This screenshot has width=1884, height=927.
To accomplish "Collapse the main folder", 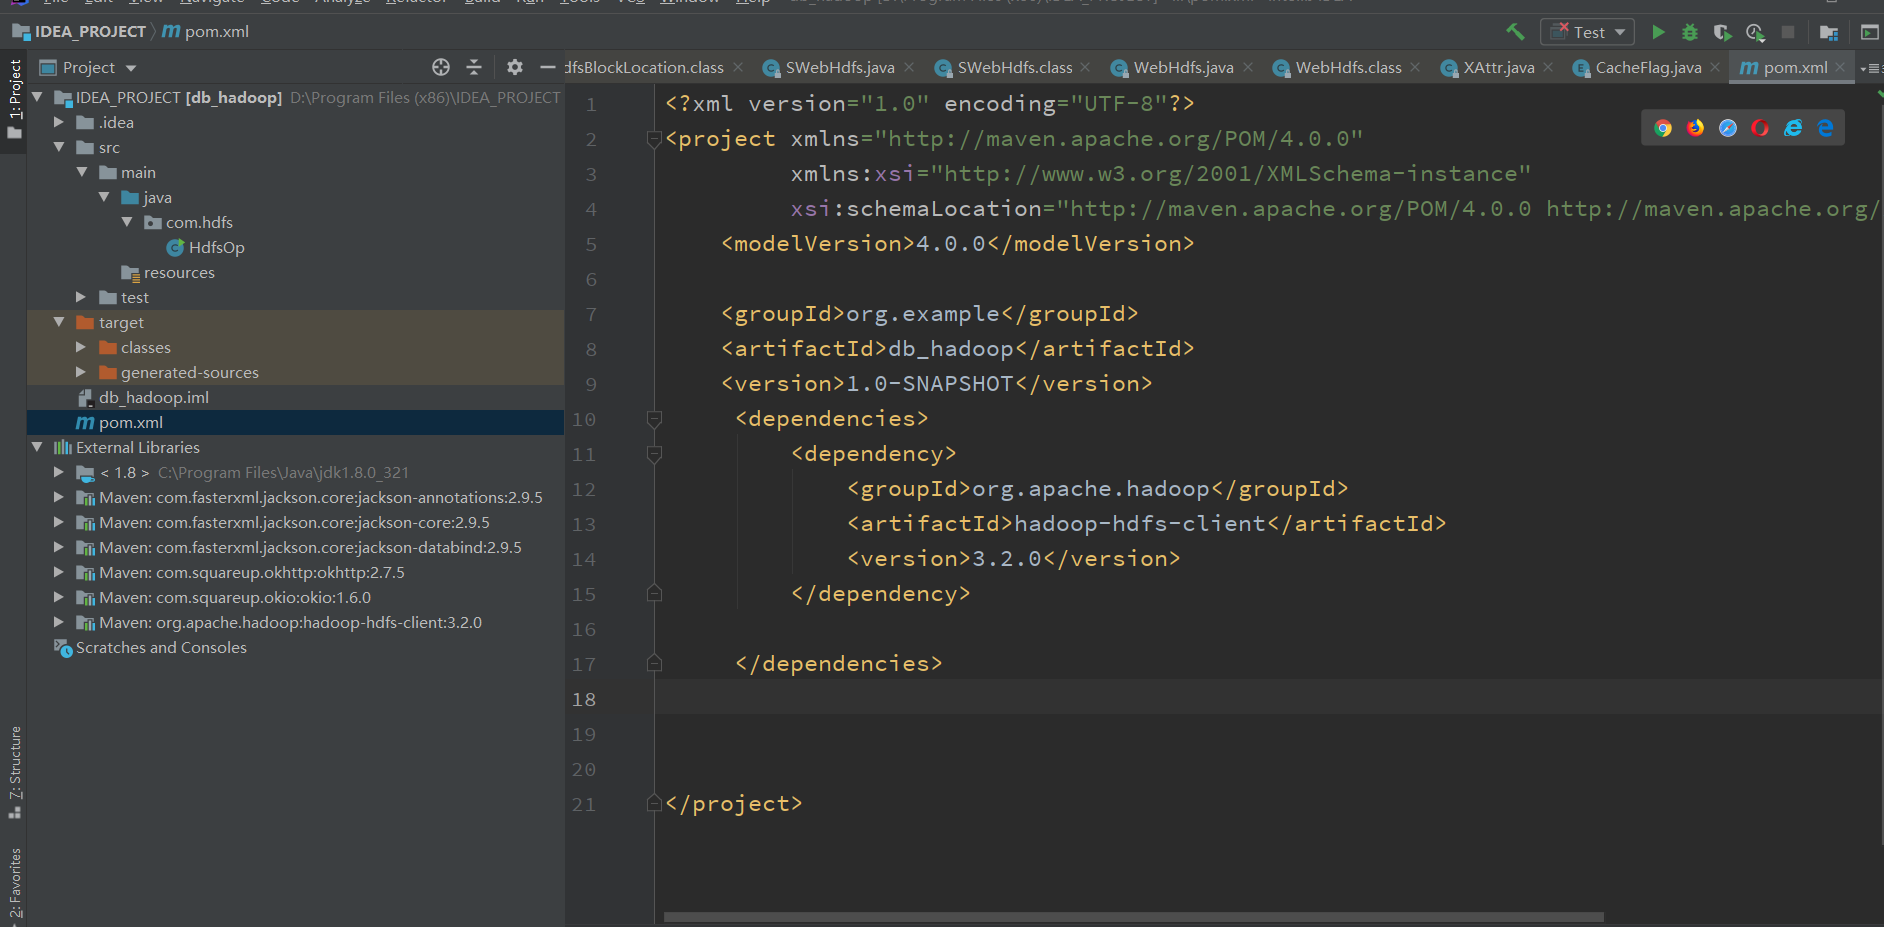I will click(82, 172).
